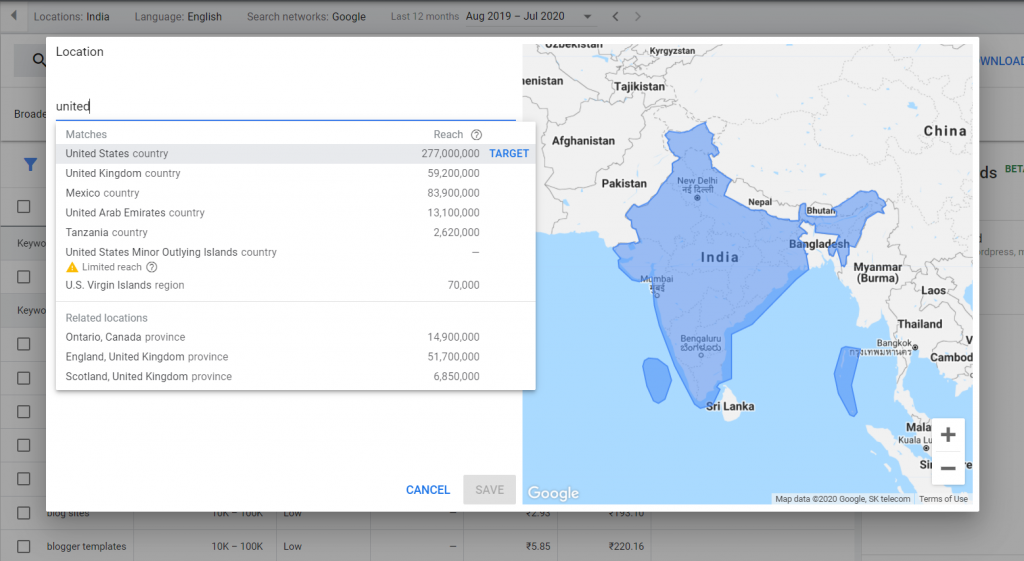
Task: Open the Terms of Use map link
Action: click(x=943, y=499)
